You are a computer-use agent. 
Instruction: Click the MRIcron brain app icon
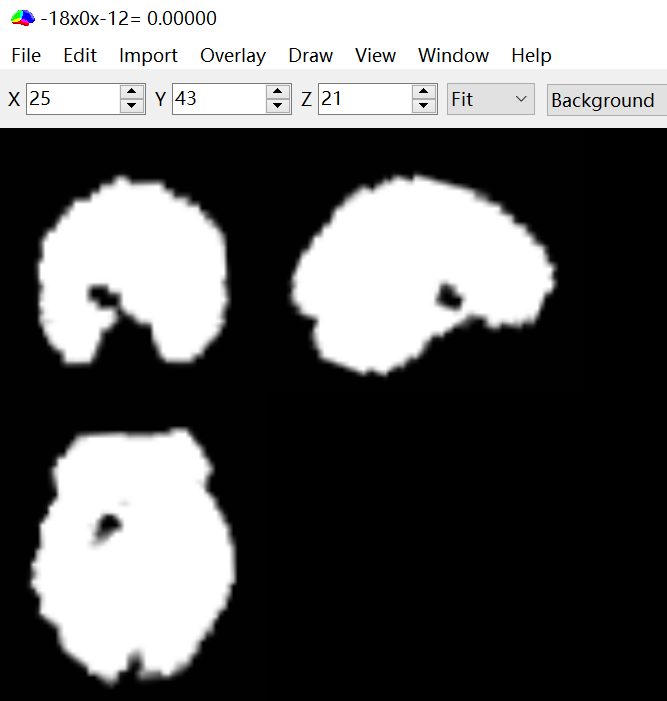coord(23,18)
